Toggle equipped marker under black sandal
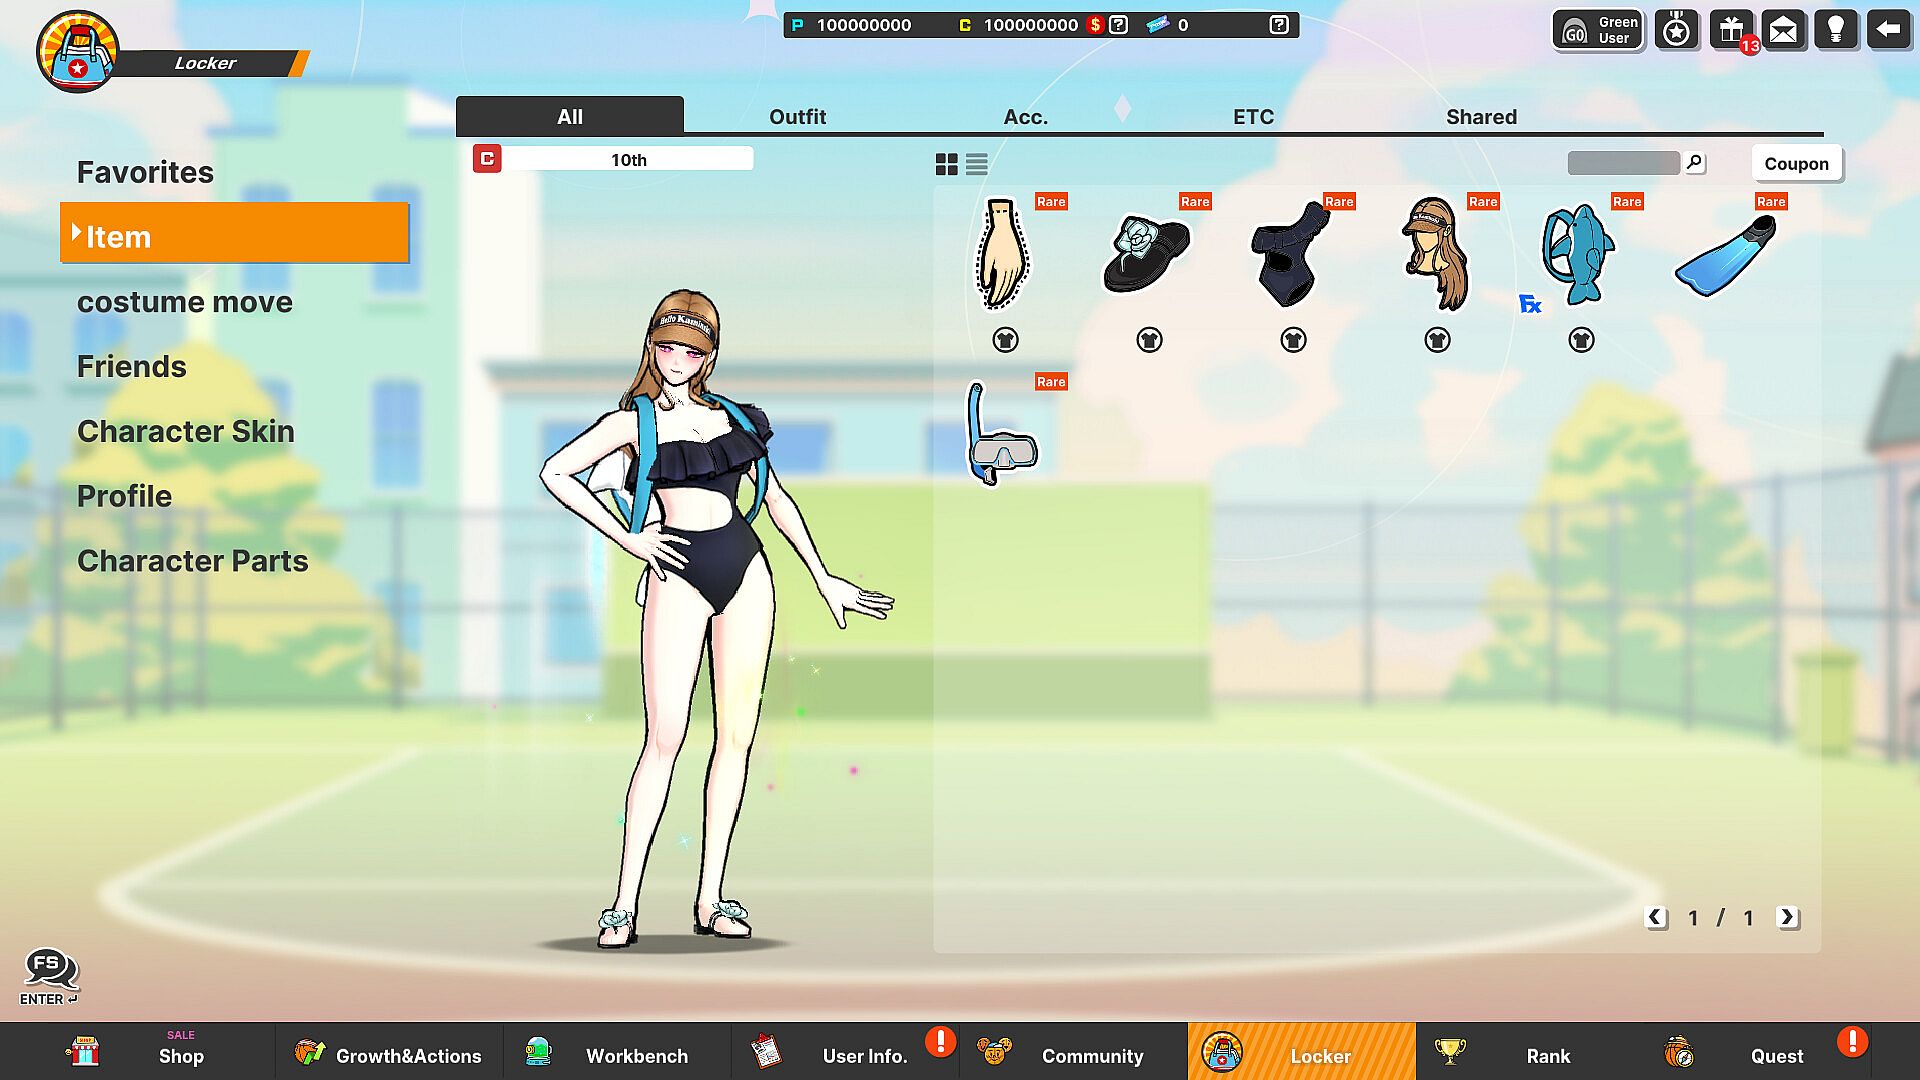1920x1080 pixels. point(1149,340)
